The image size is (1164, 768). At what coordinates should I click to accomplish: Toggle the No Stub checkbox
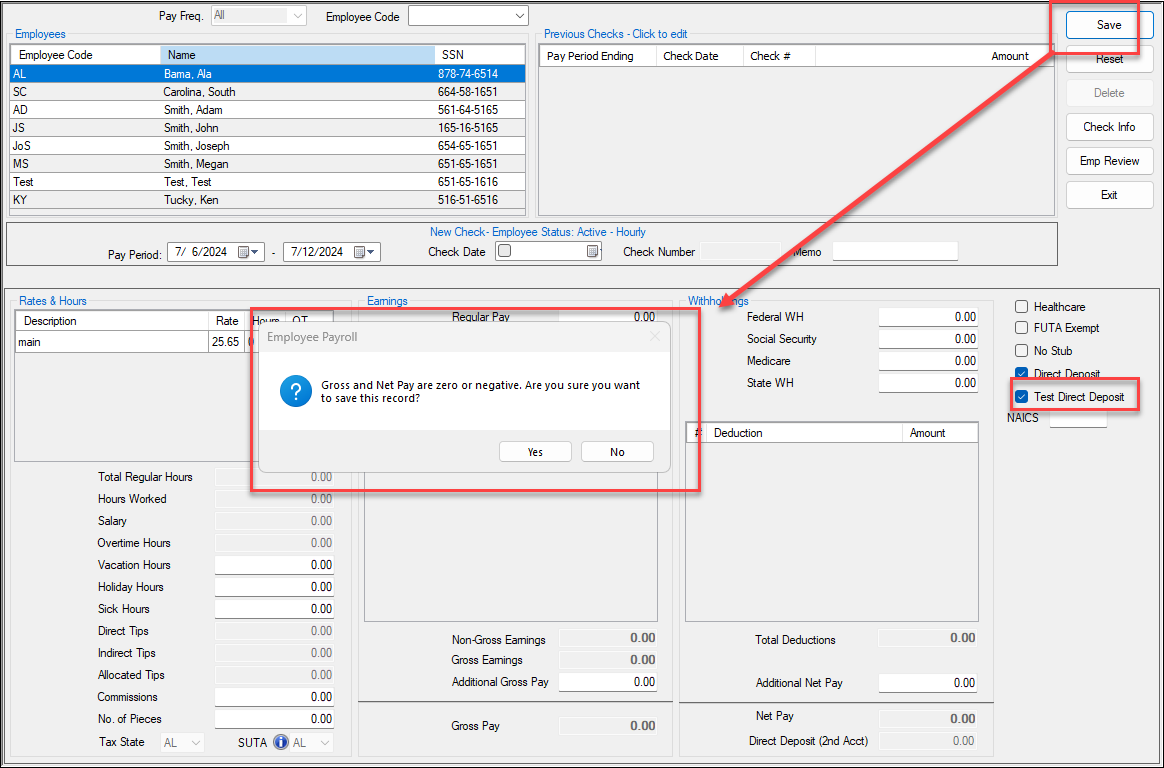coord(1023,350)
